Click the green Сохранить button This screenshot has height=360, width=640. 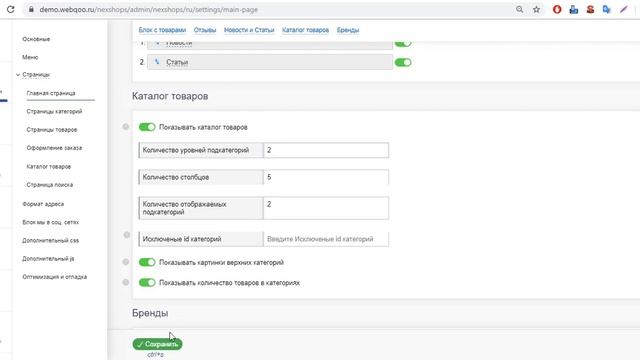tap(158, 344)
